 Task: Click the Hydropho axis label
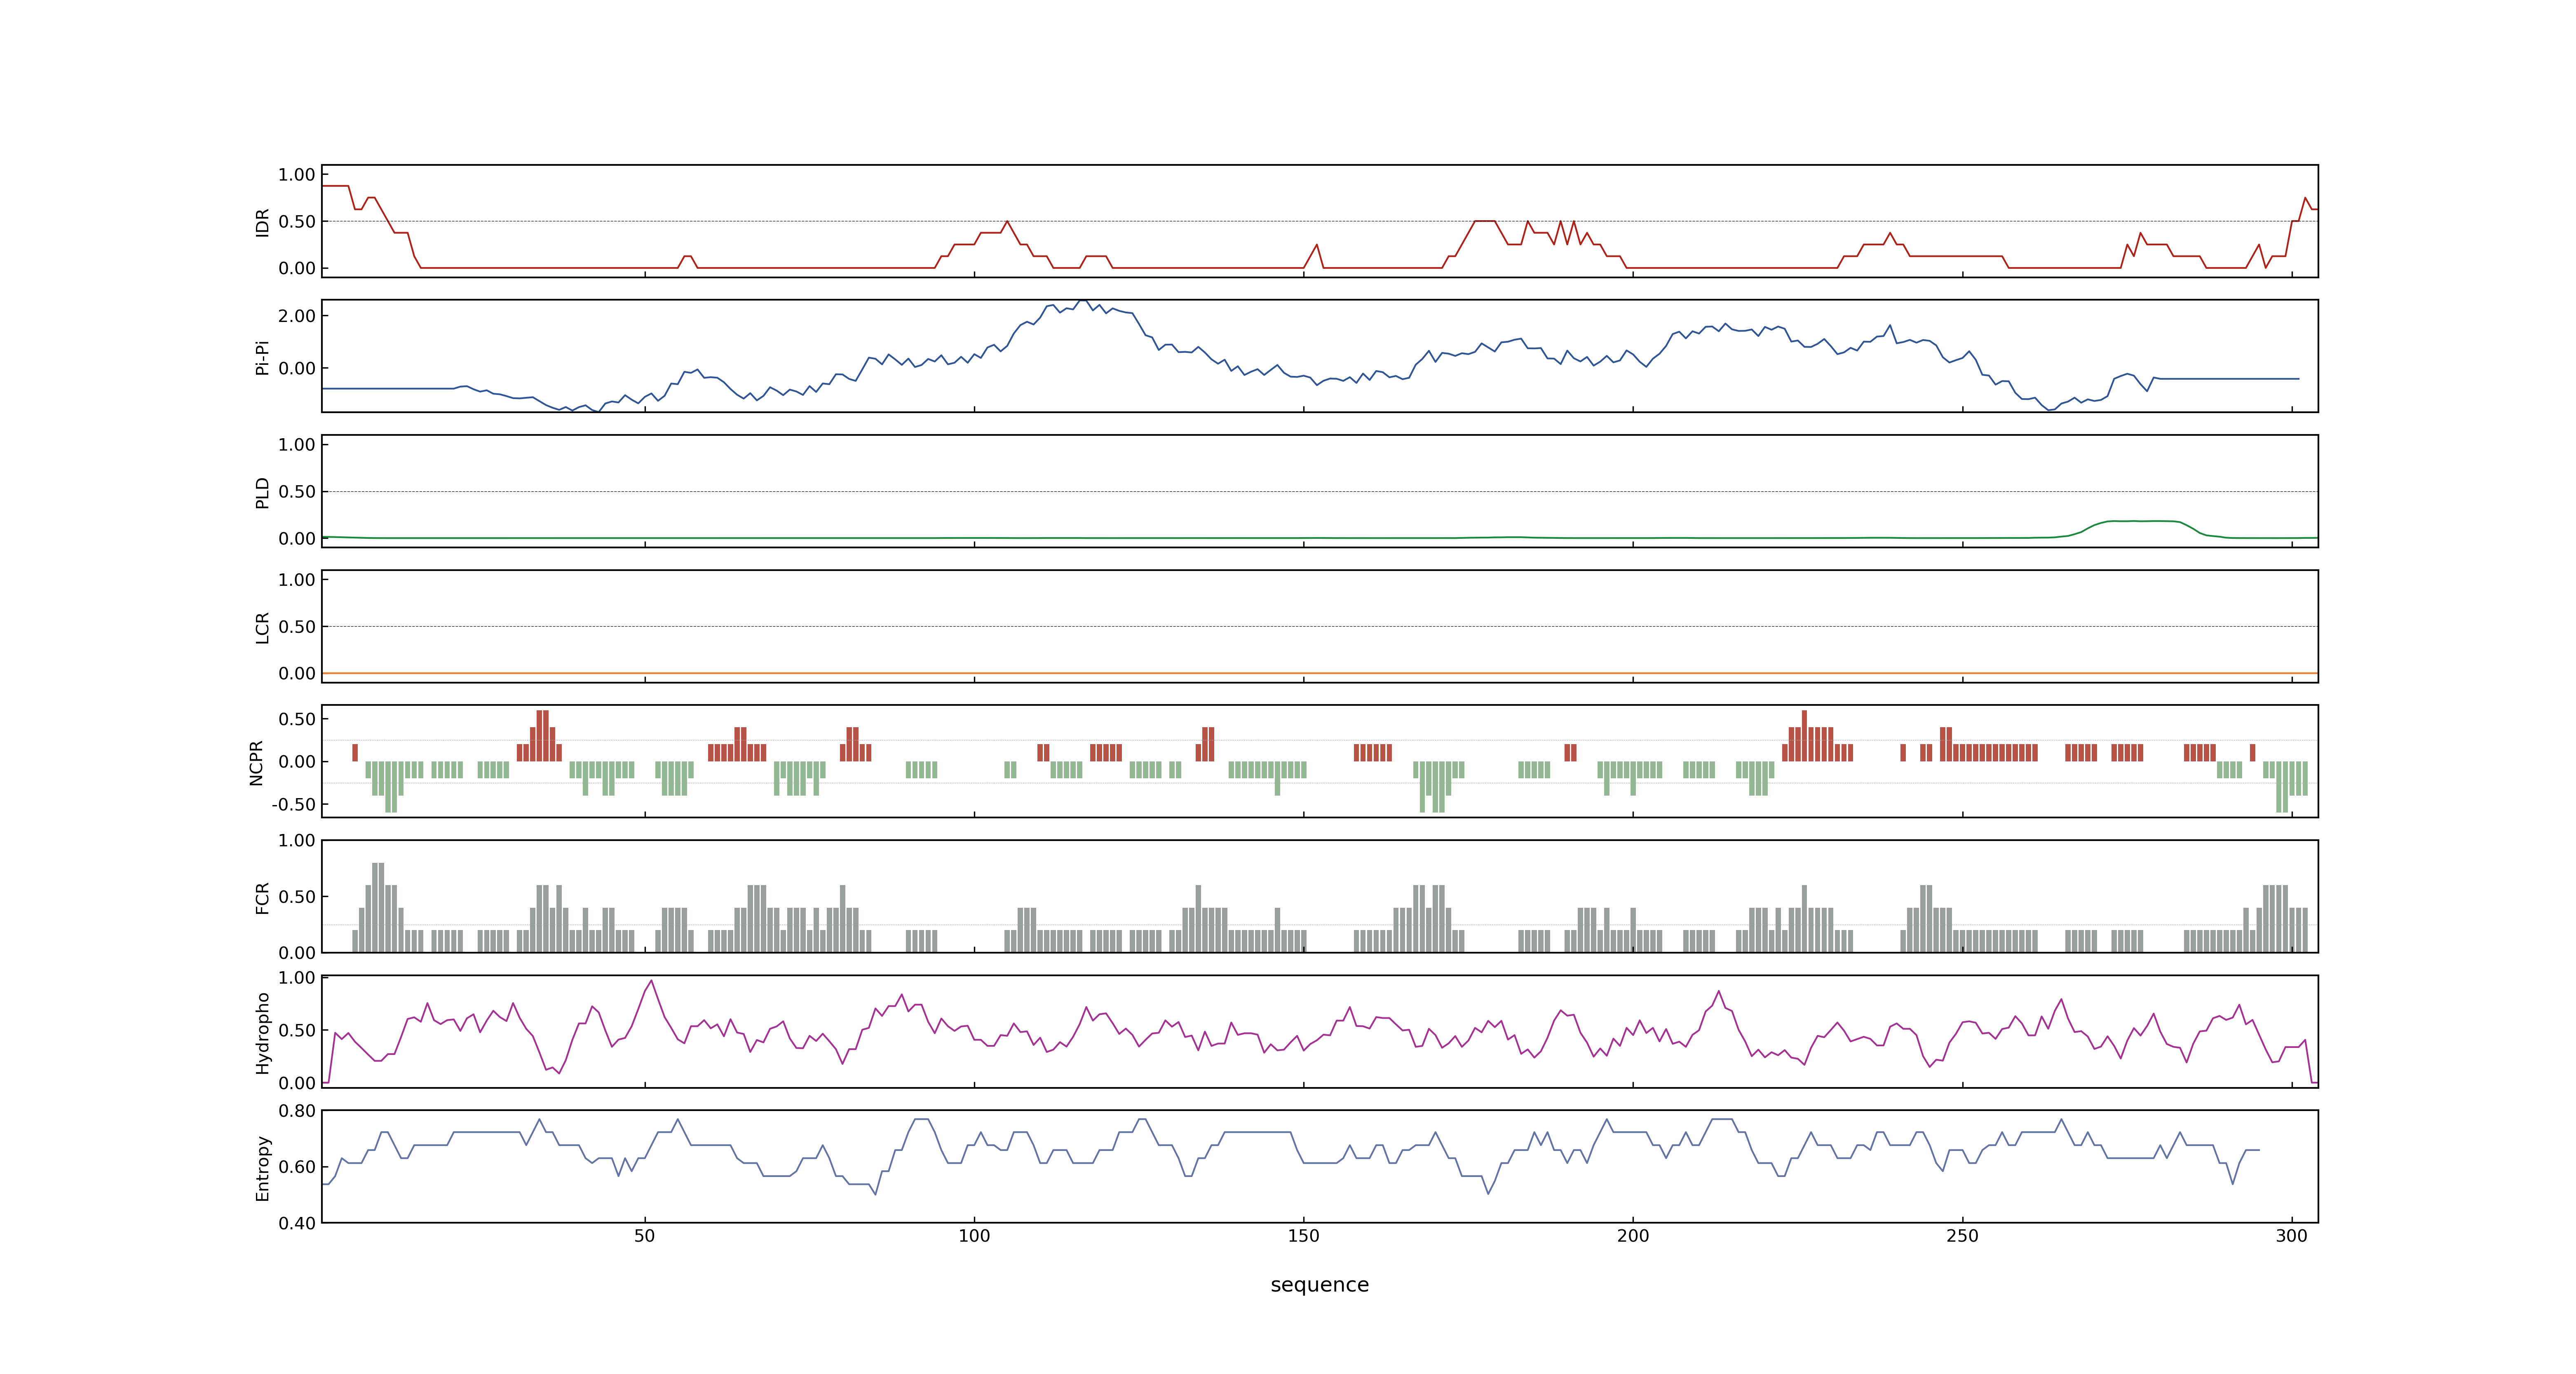click(262, 1033)
